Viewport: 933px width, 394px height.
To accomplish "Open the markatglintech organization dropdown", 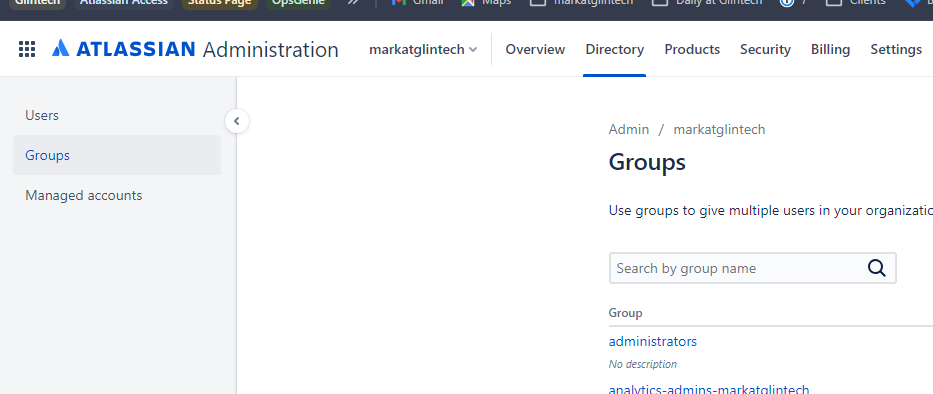I will 423,49.
